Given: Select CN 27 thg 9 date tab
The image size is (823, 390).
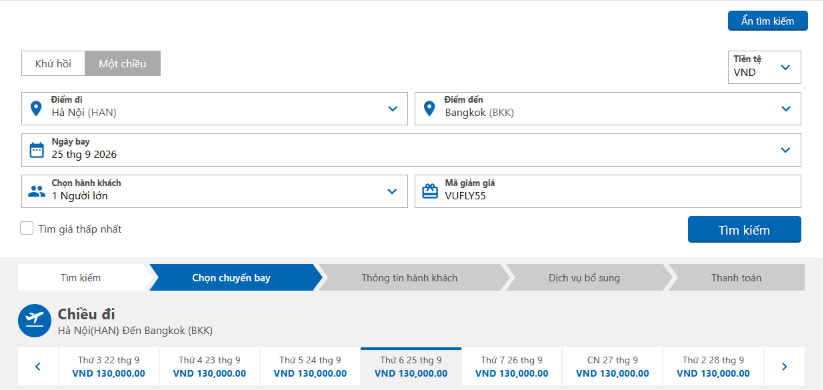Looking at the screenshot, I should point(613,366).
